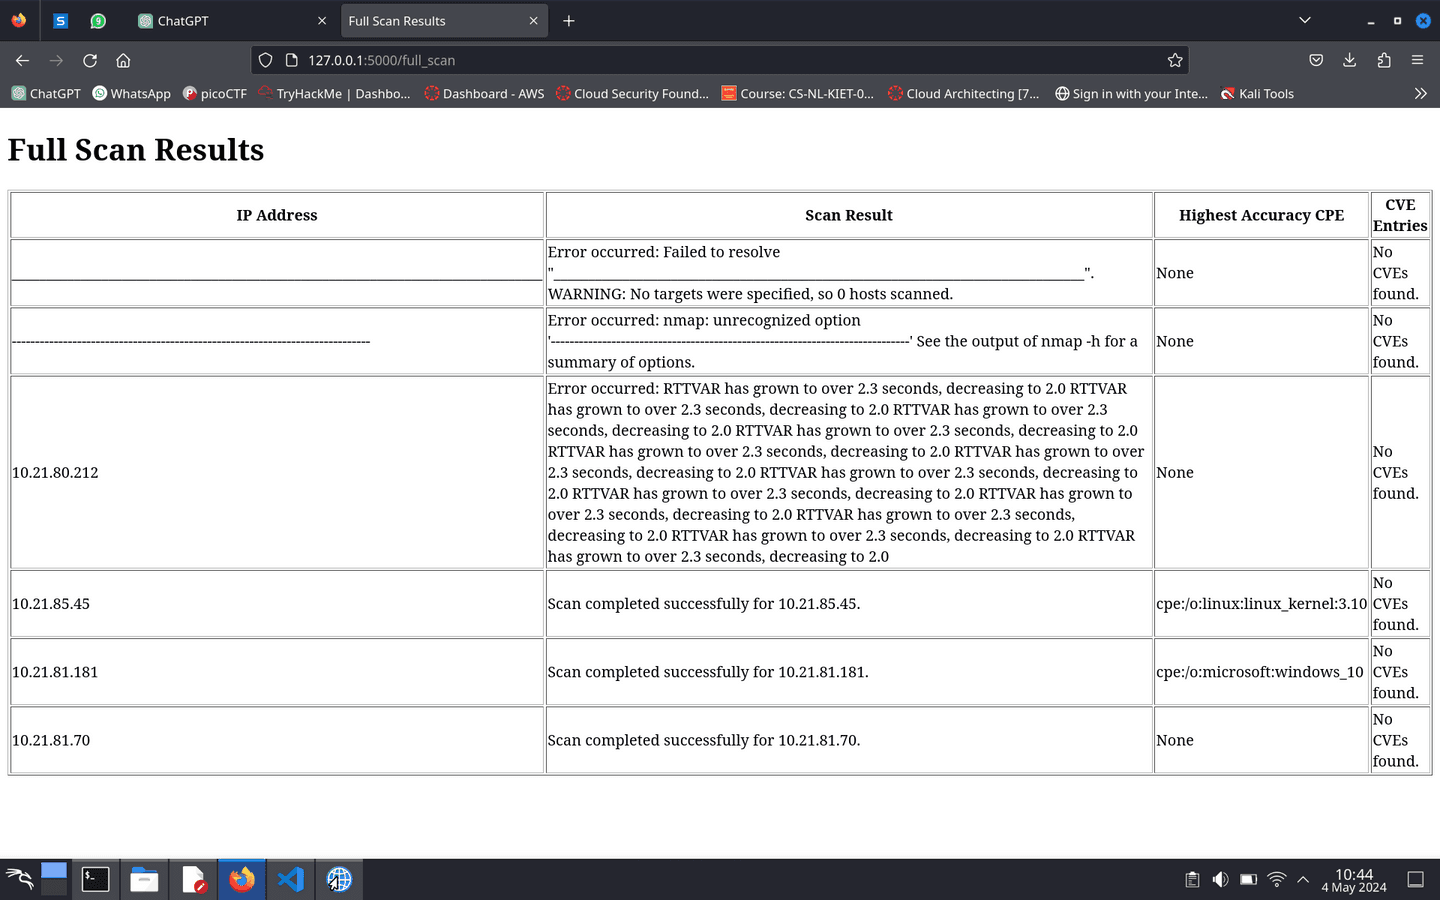
Task: Select IP address 10.21.81.70 cell
Action: click(277, 740)
